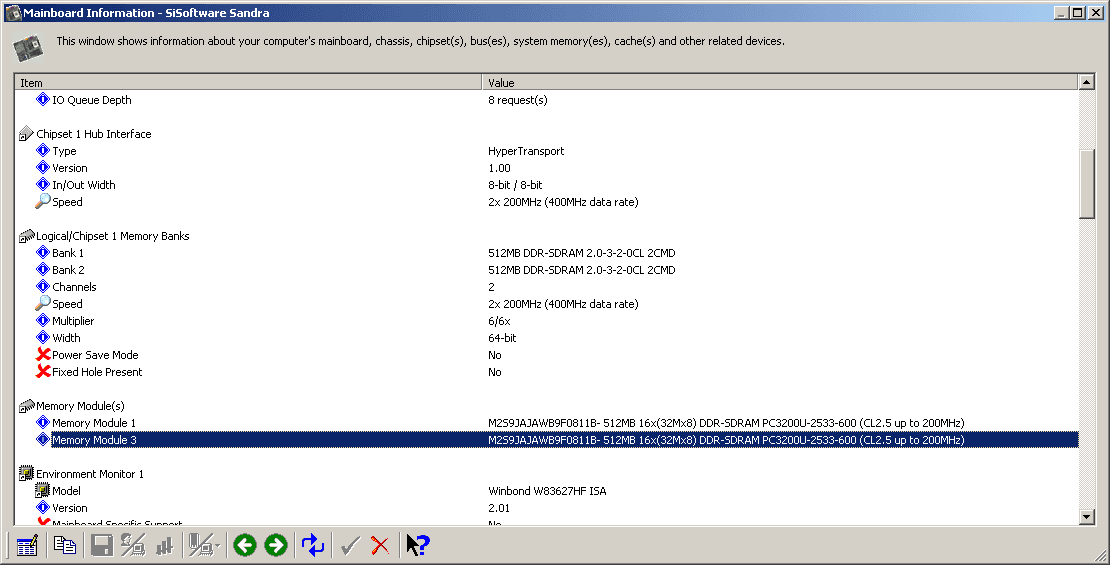Open dropdown arrow beside greyed computer toolbar icon

point(217,546)
